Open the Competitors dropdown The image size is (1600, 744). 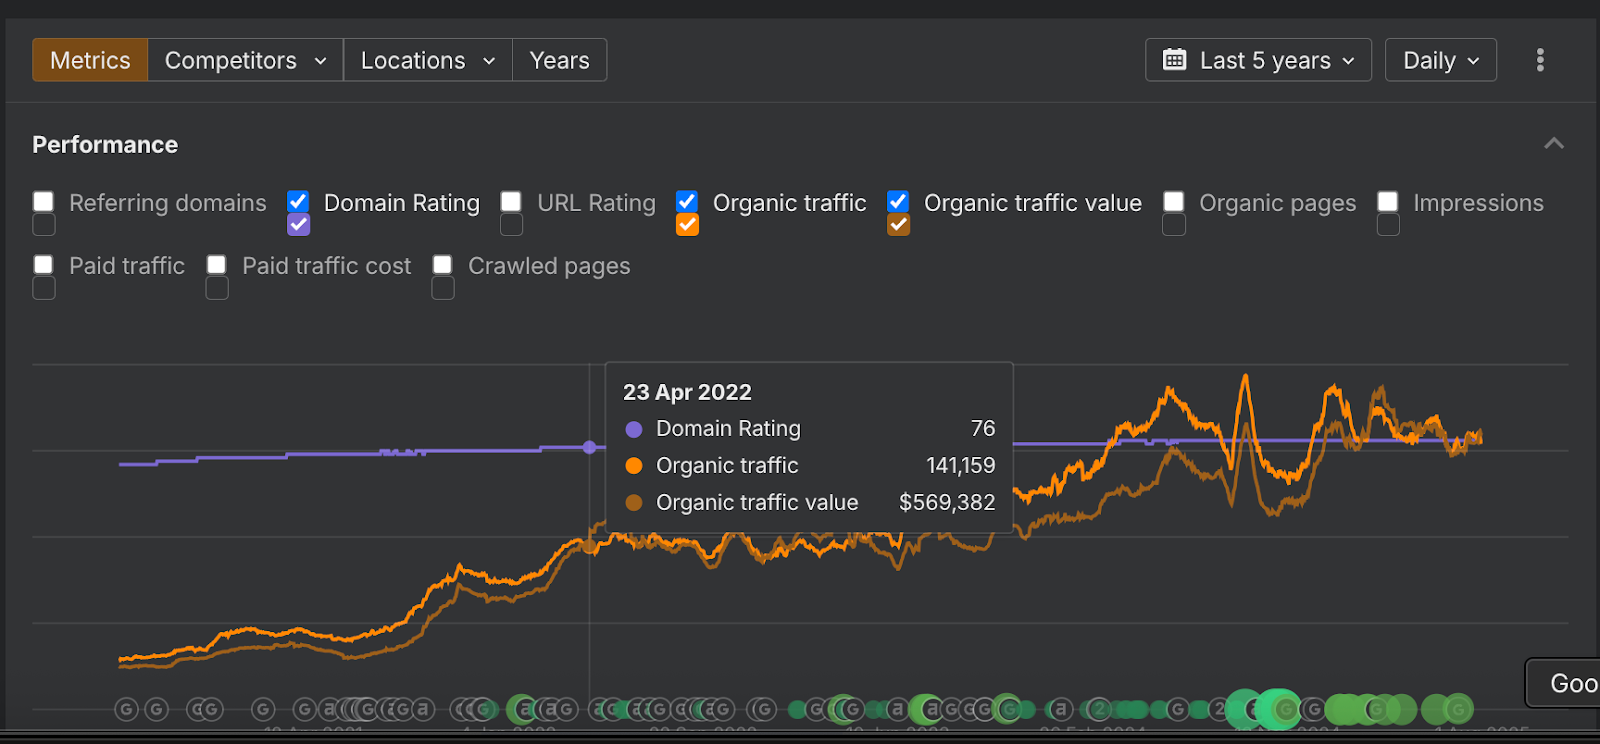245,60
